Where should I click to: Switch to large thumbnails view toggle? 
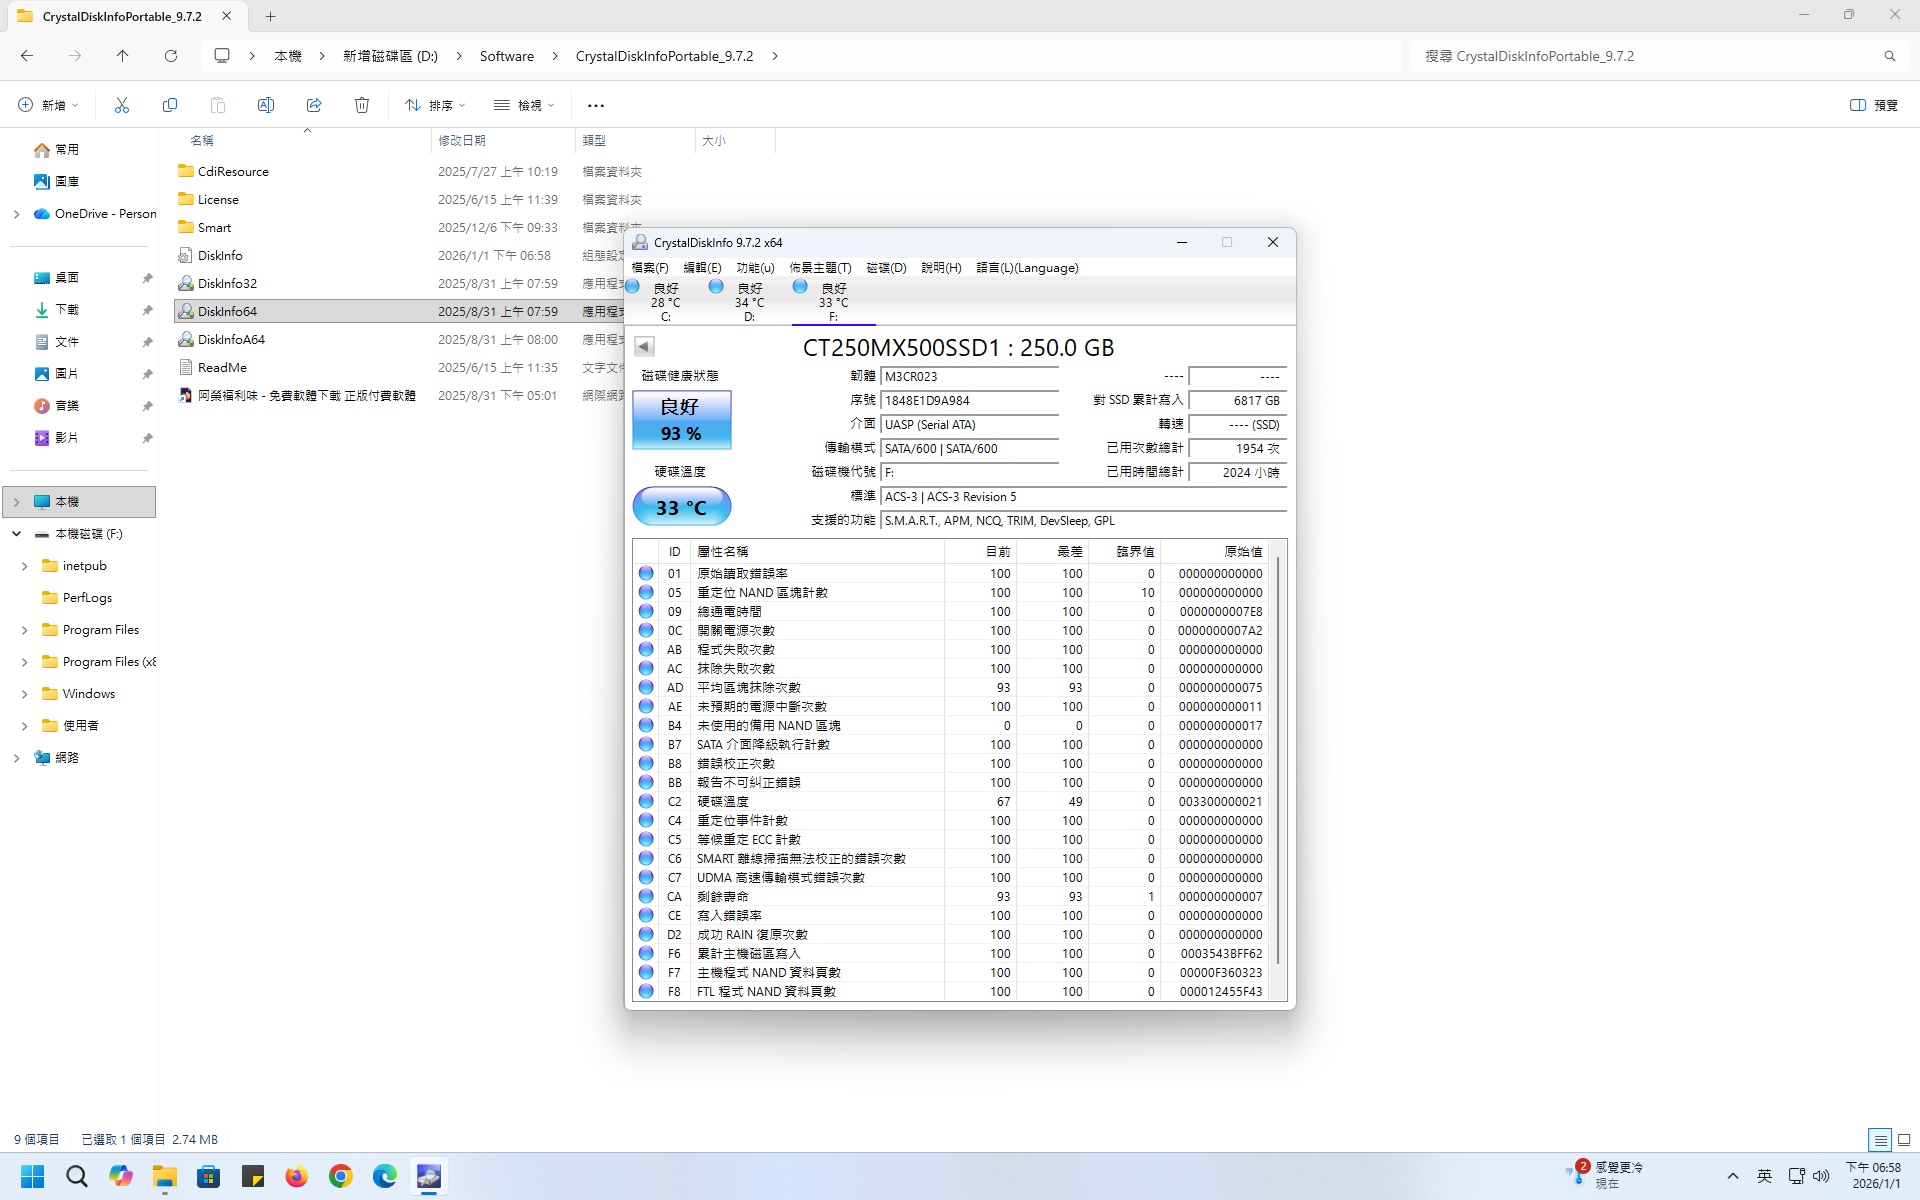coord(1904,1140)
